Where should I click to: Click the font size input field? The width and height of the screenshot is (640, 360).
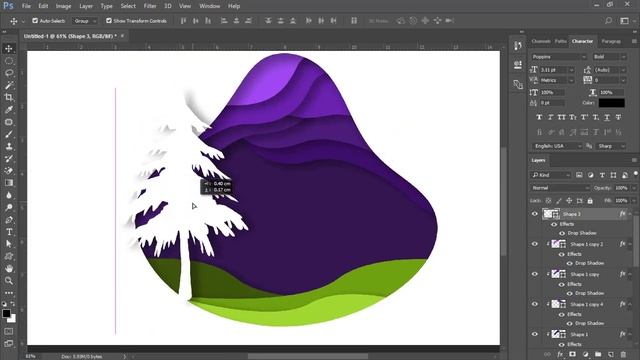tap(553, 70)
